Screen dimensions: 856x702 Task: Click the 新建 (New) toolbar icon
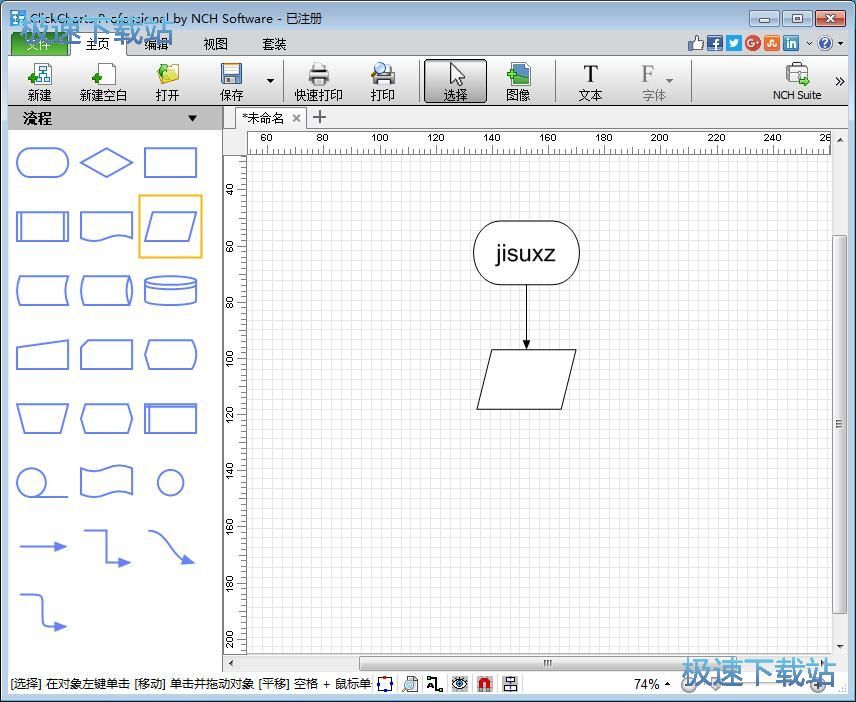39,81
